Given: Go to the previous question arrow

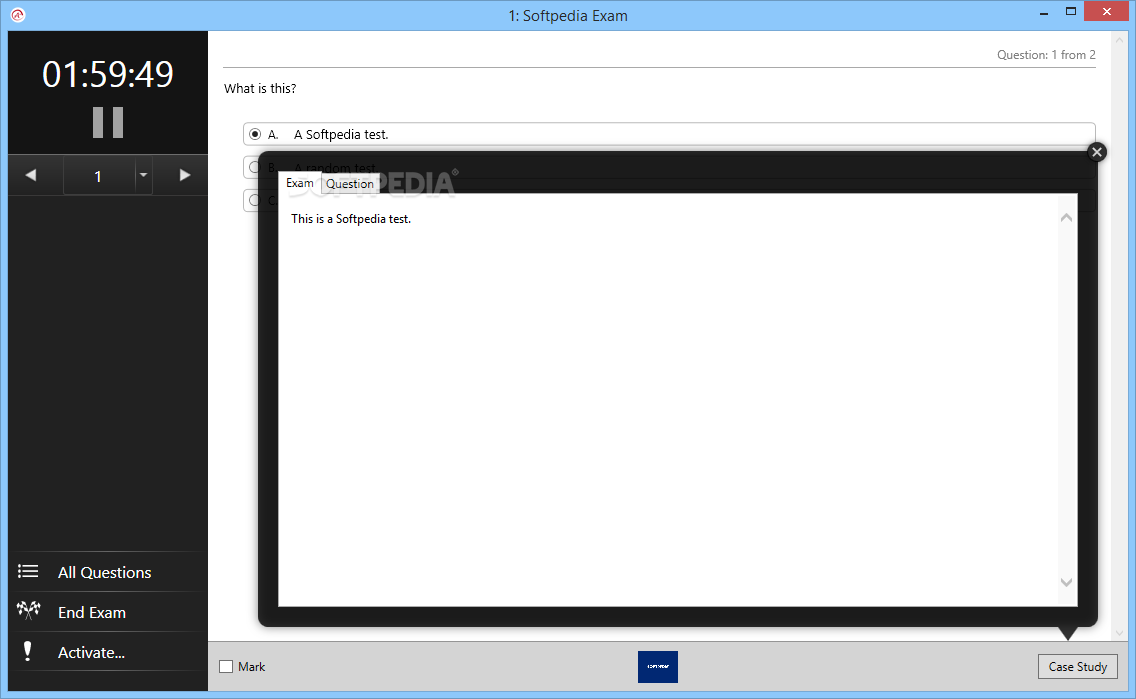Looking at the screenshot, I should tap(30, 175).
